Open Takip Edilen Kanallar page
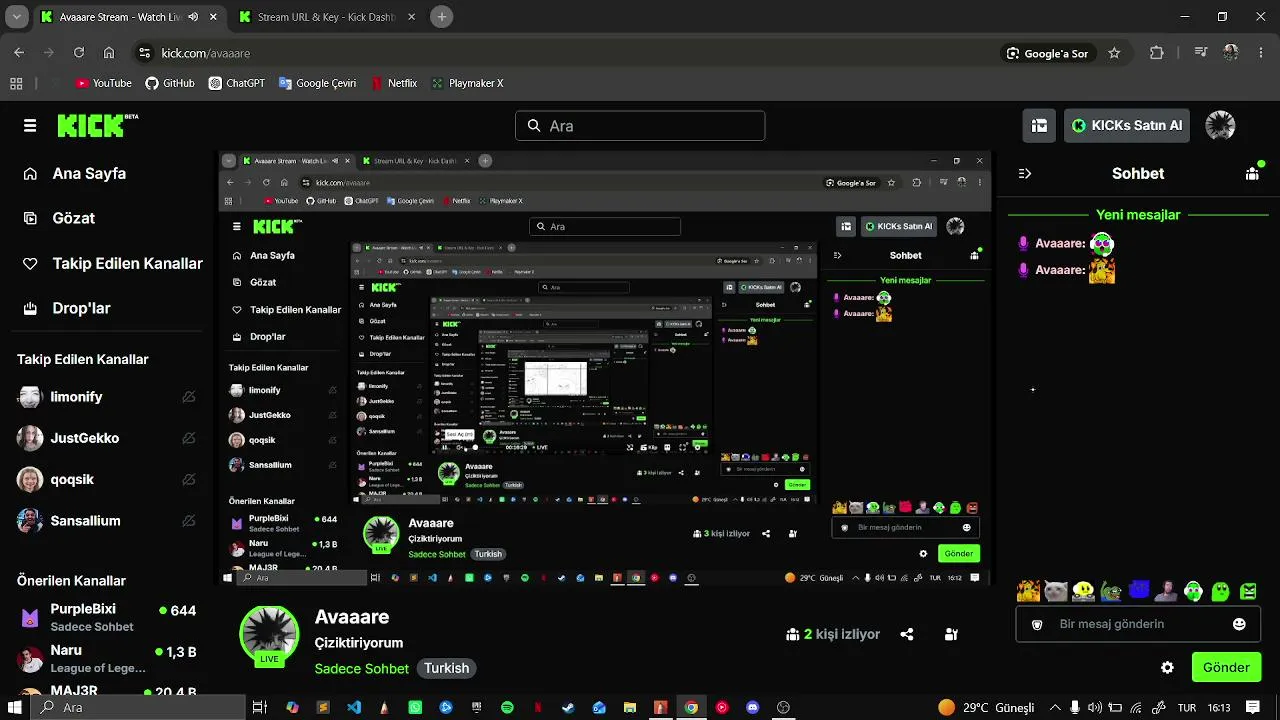This screenshot has width=1280, height=720. click(112, 264)
